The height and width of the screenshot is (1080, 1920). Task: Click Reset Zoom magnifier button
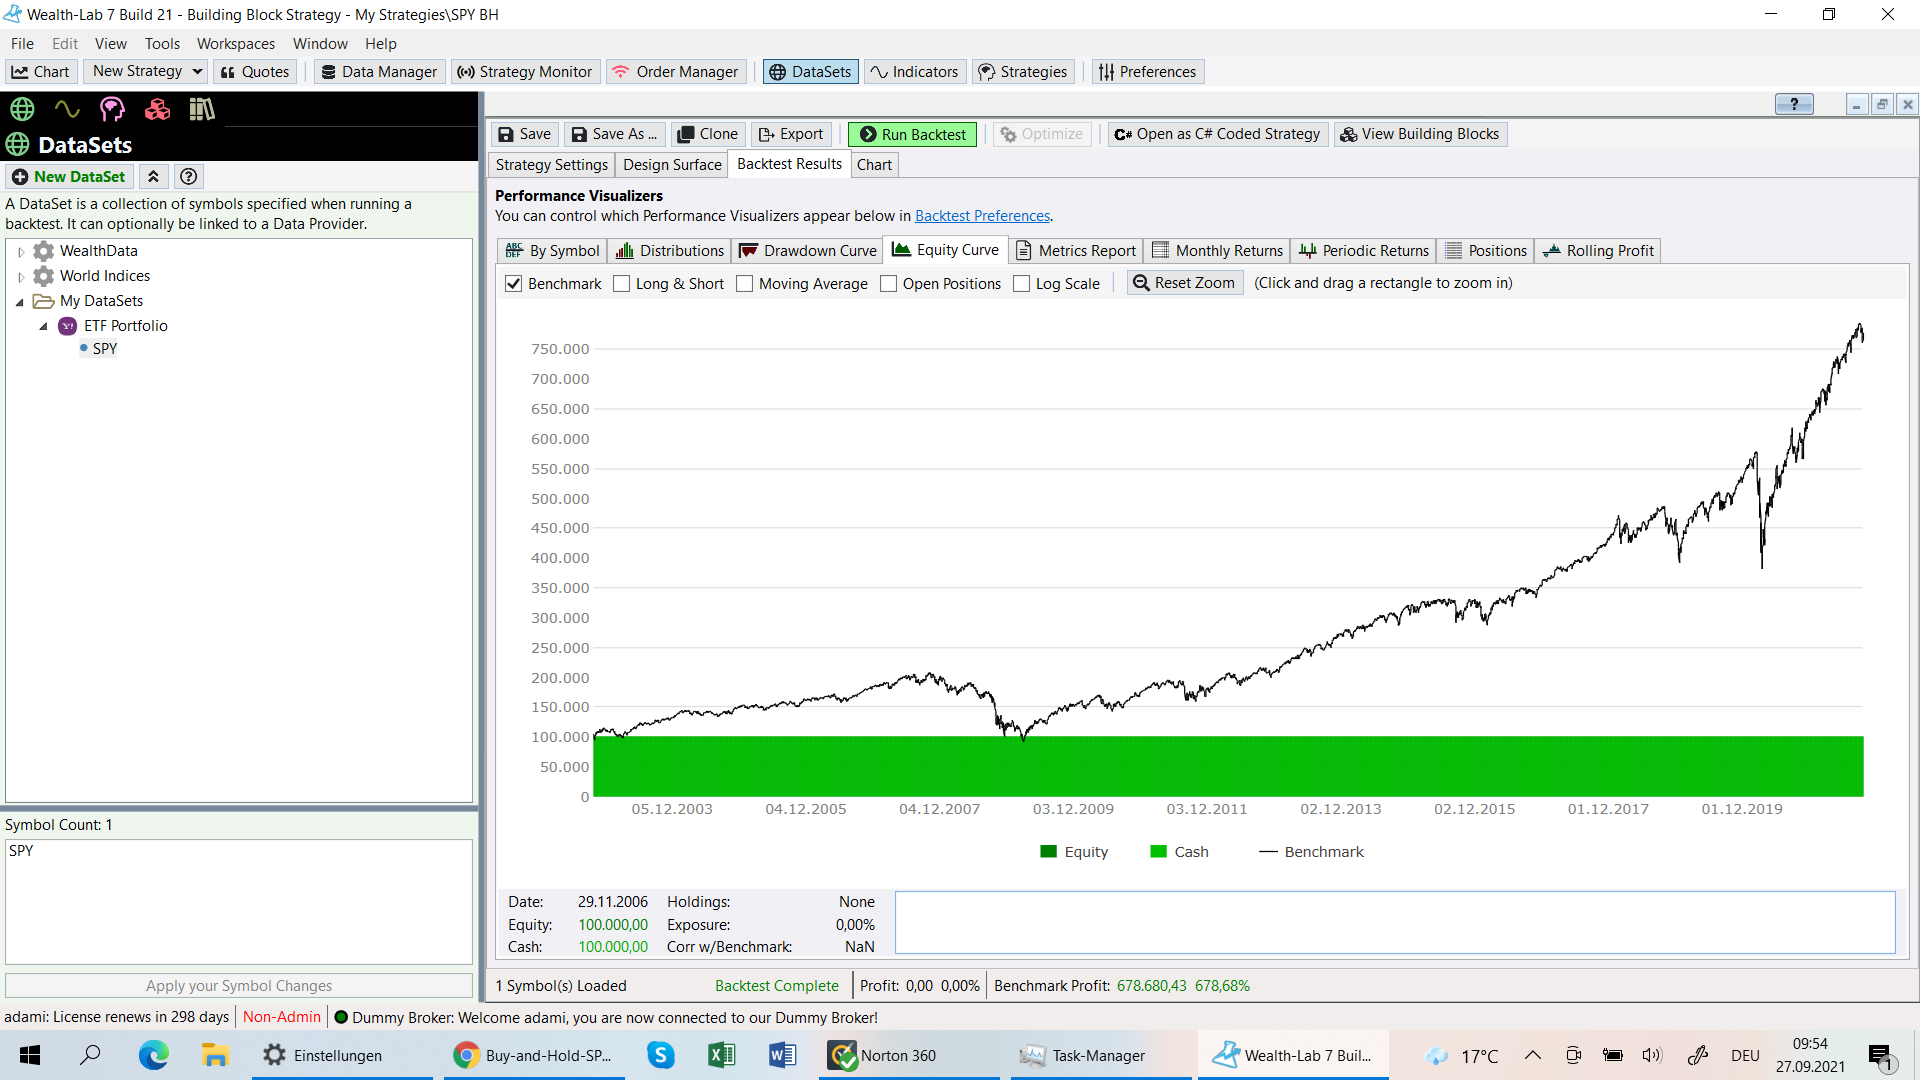(1185, 283)
